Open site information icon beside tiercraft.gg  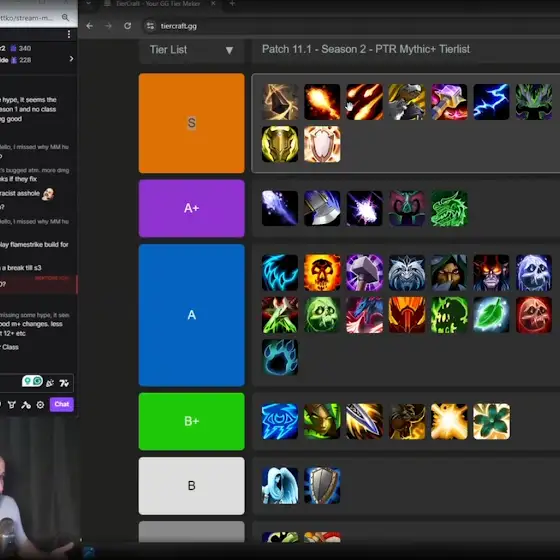[x=150, y=26]
